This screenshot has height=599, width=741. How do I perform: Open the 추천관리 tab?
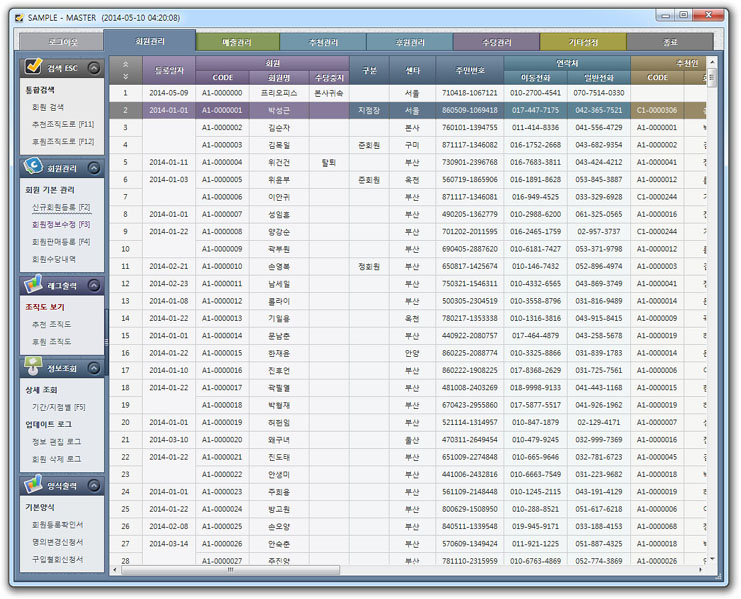click(x=323, y=42)
